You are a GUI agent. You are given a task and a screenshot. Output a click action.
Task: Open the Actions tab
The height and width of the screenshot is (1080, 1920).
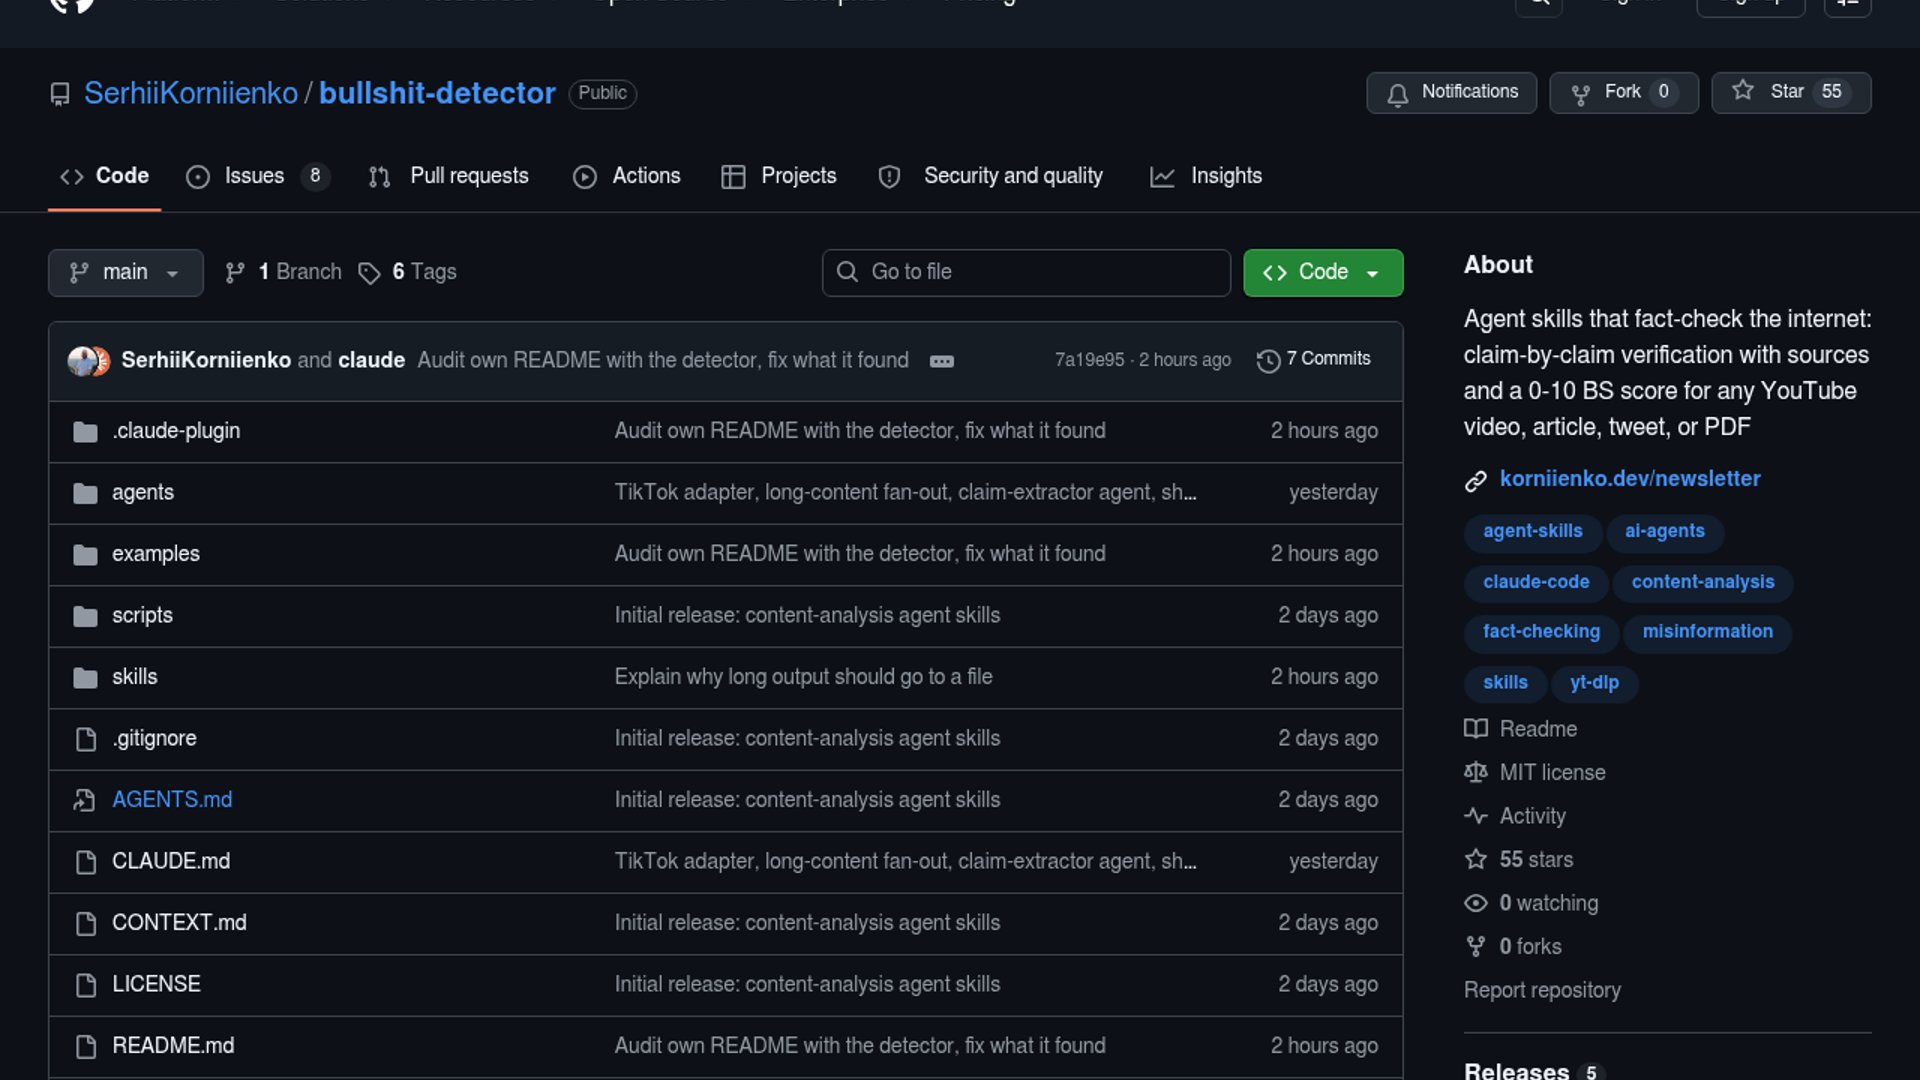[627, 176]
